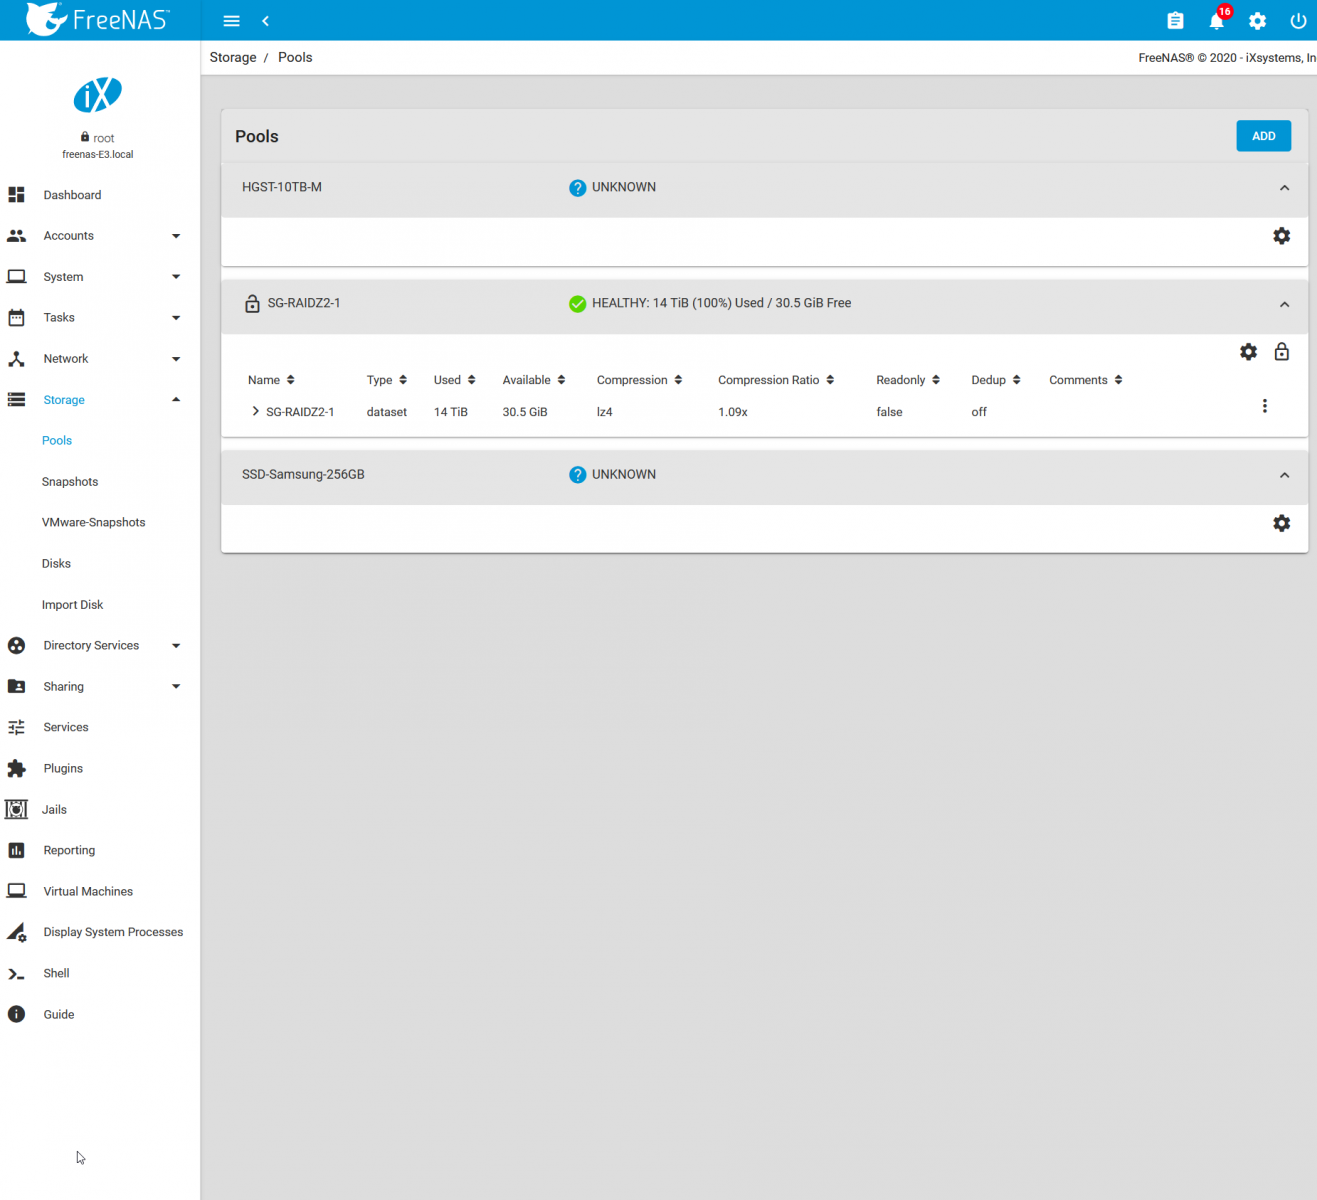Click the Jails icon in sidebar
Viewport: 1317px width, 1200px height.
click(16, 809)
